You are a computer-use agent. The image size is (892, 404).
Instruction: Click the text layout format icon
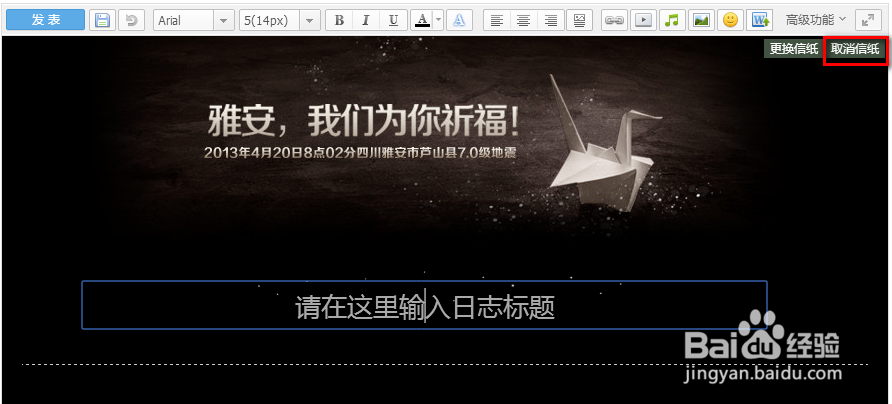pyautogui.click(x=579, y=20)
